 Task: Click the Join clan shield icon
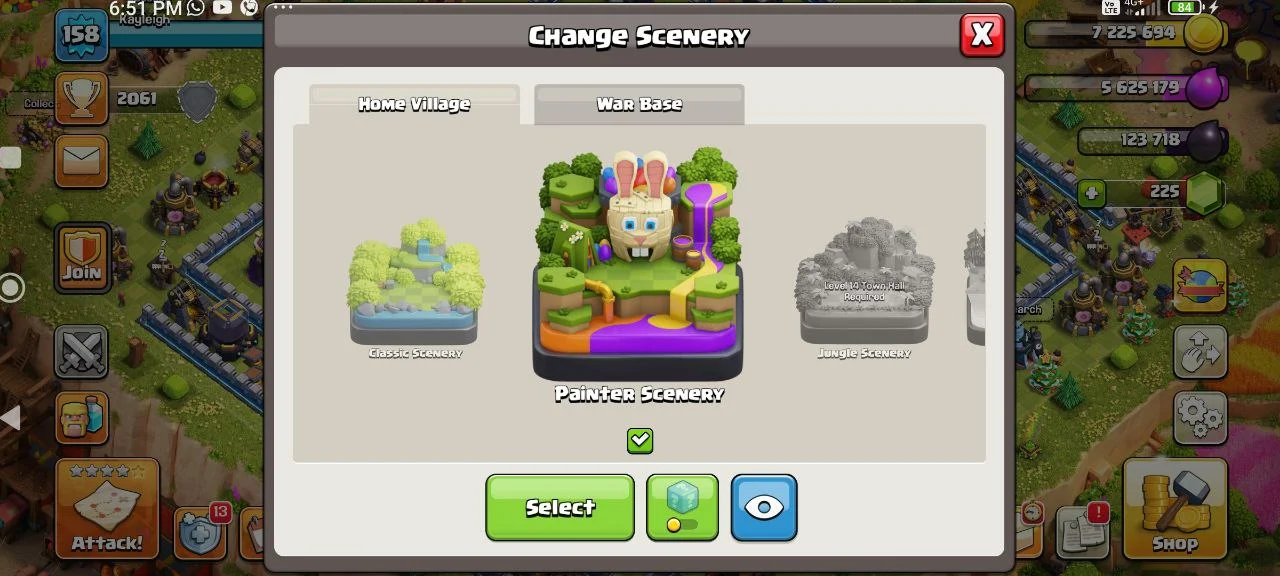point(81,257)
